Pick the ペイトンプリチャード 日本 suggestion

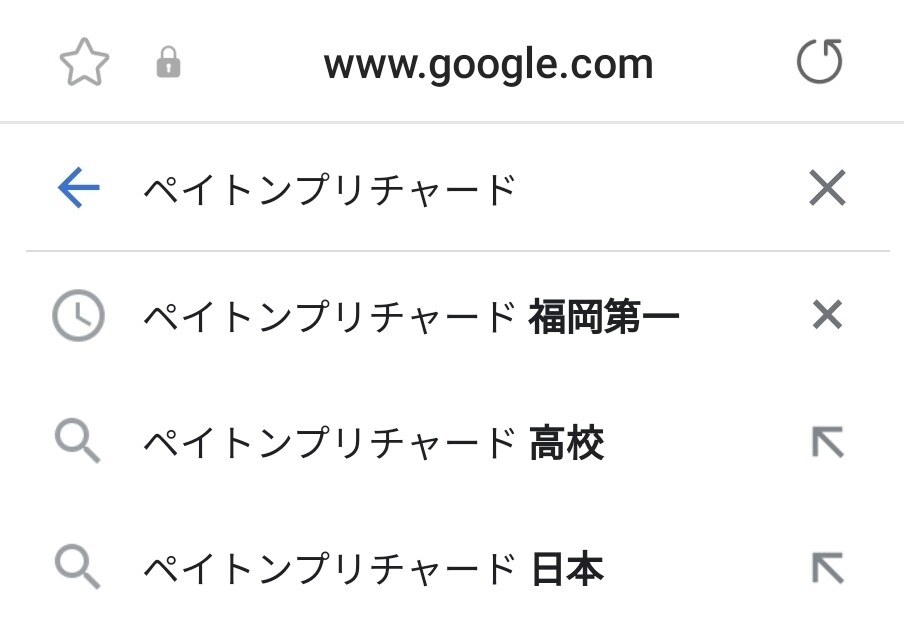pos(372,569)
